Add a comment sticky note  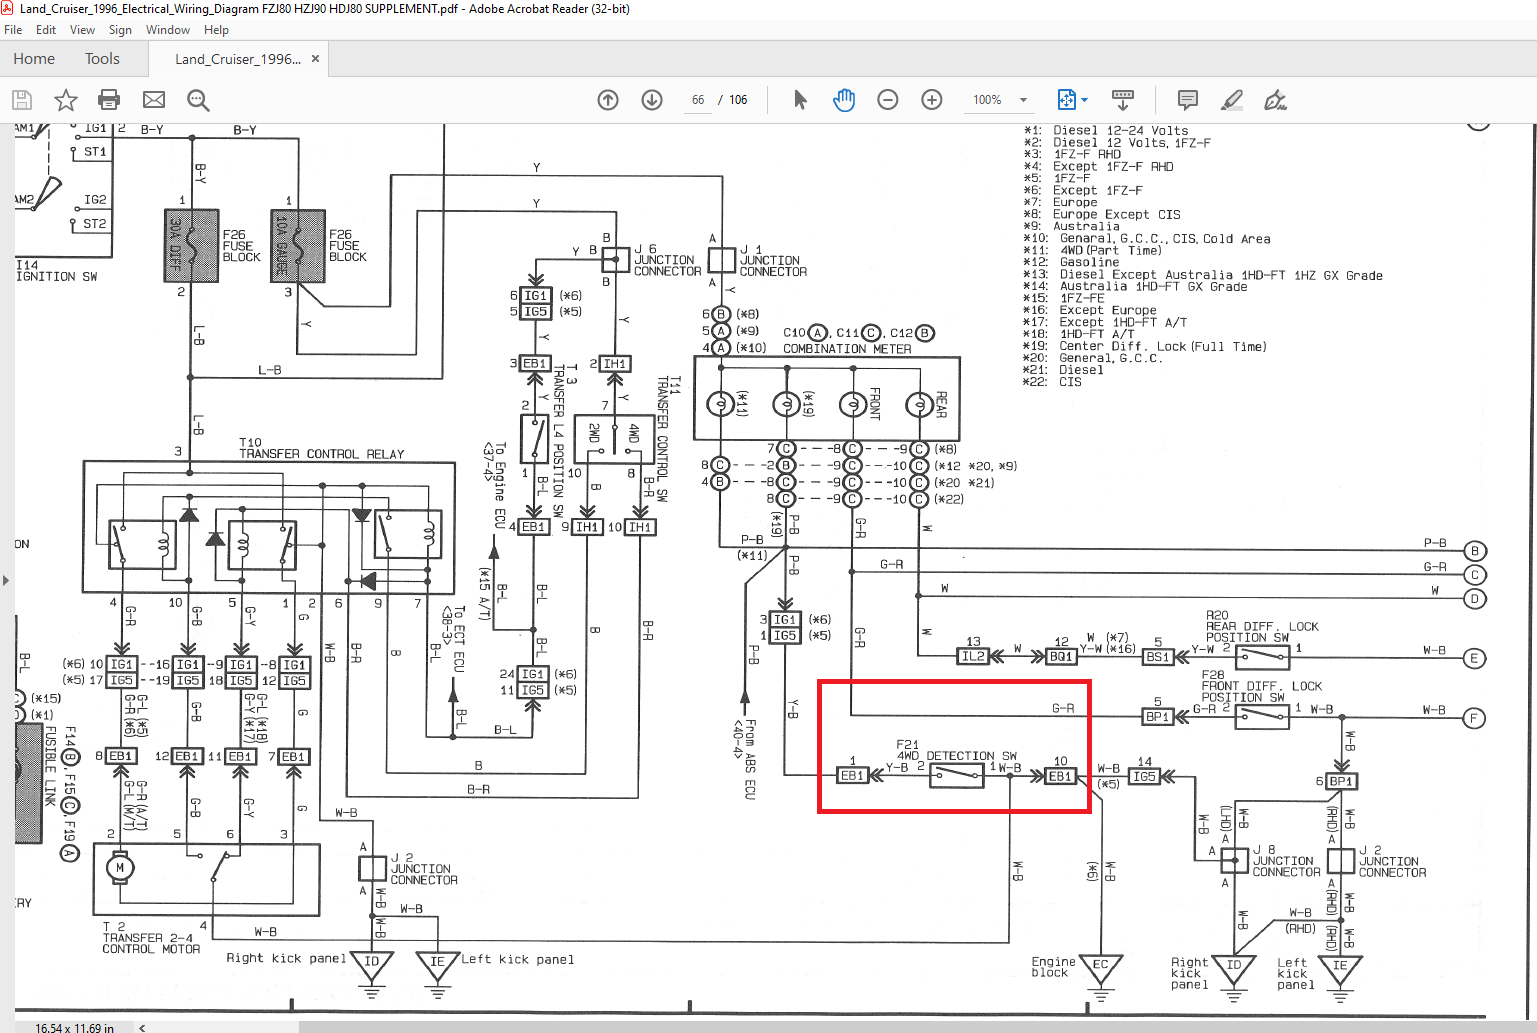tap(1188, 100)
